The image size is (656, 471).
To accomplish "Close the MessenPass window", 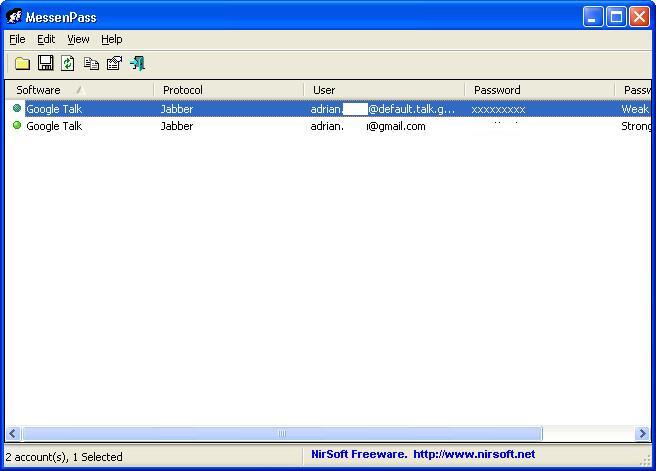I will coord(639,17).
